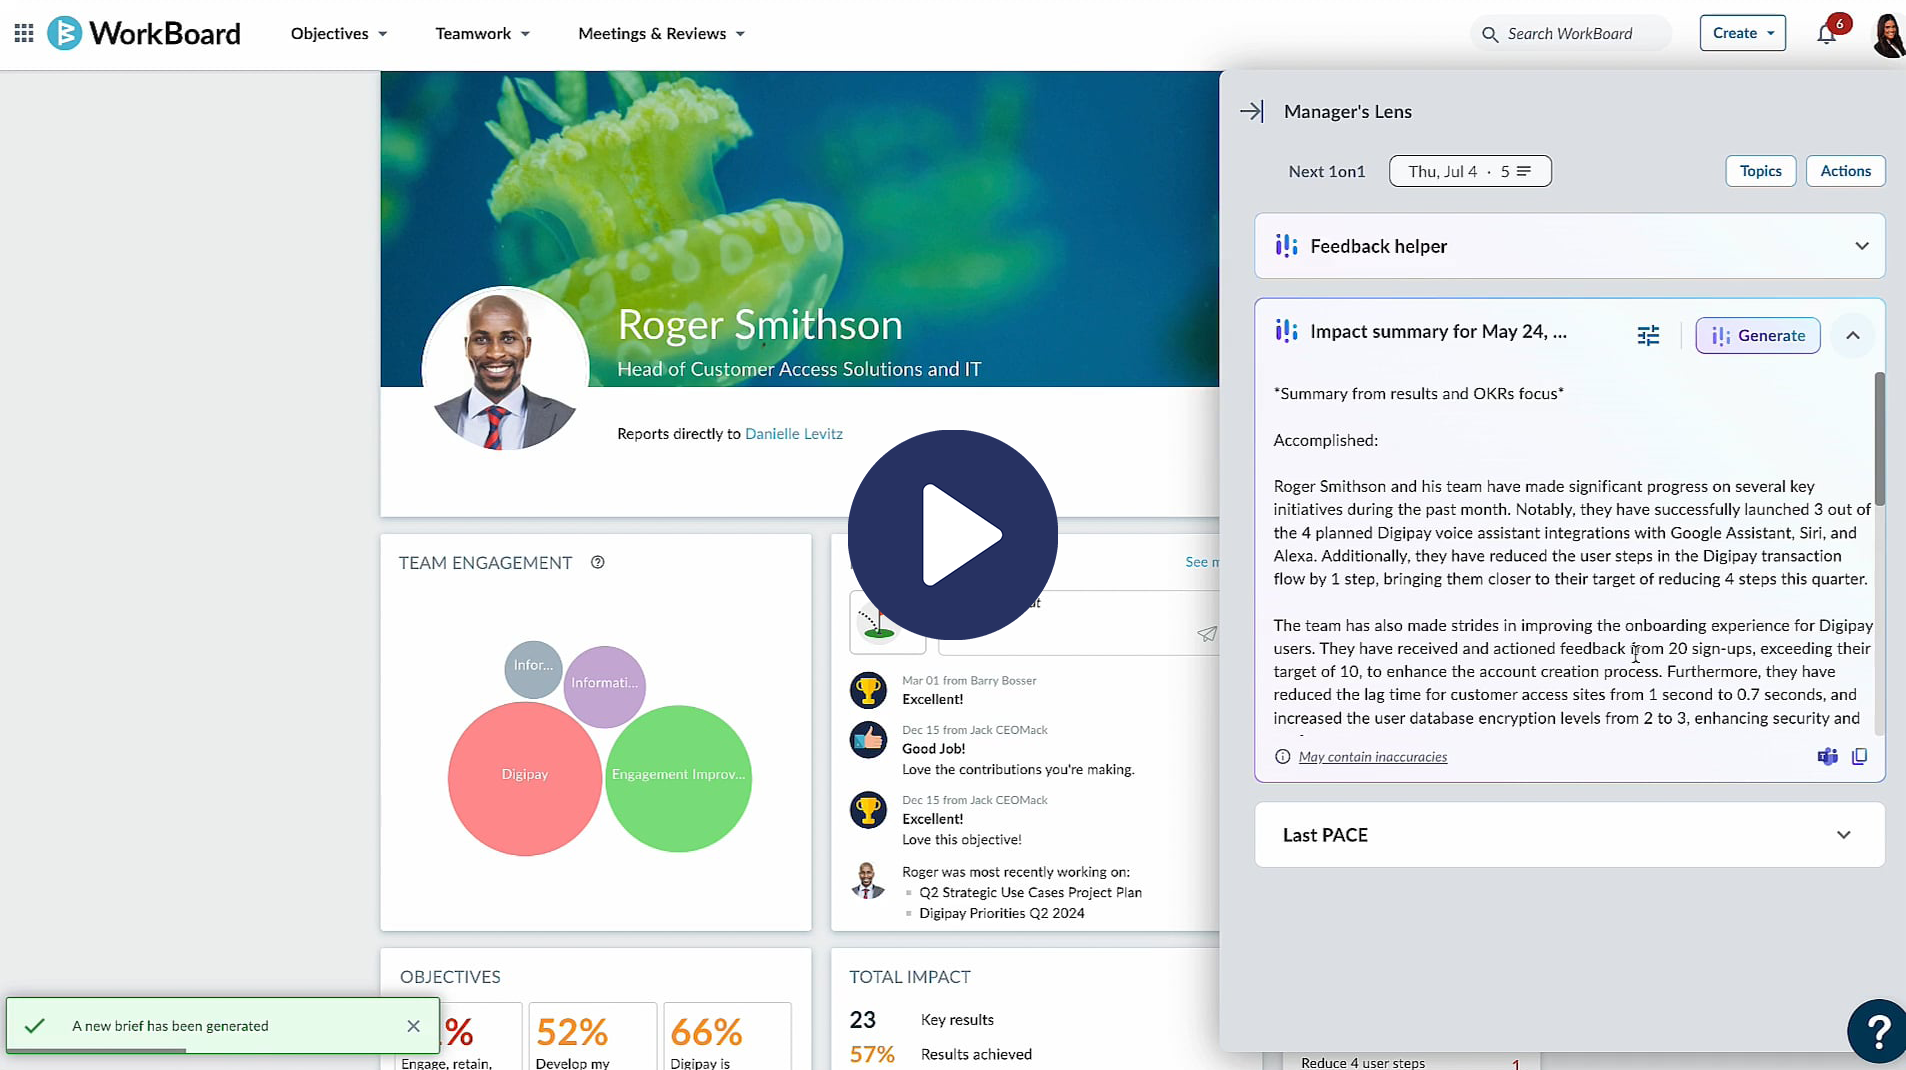1906x1070 pixels.
Task: Play the video overlay
Action: click(x=952, y=534)
